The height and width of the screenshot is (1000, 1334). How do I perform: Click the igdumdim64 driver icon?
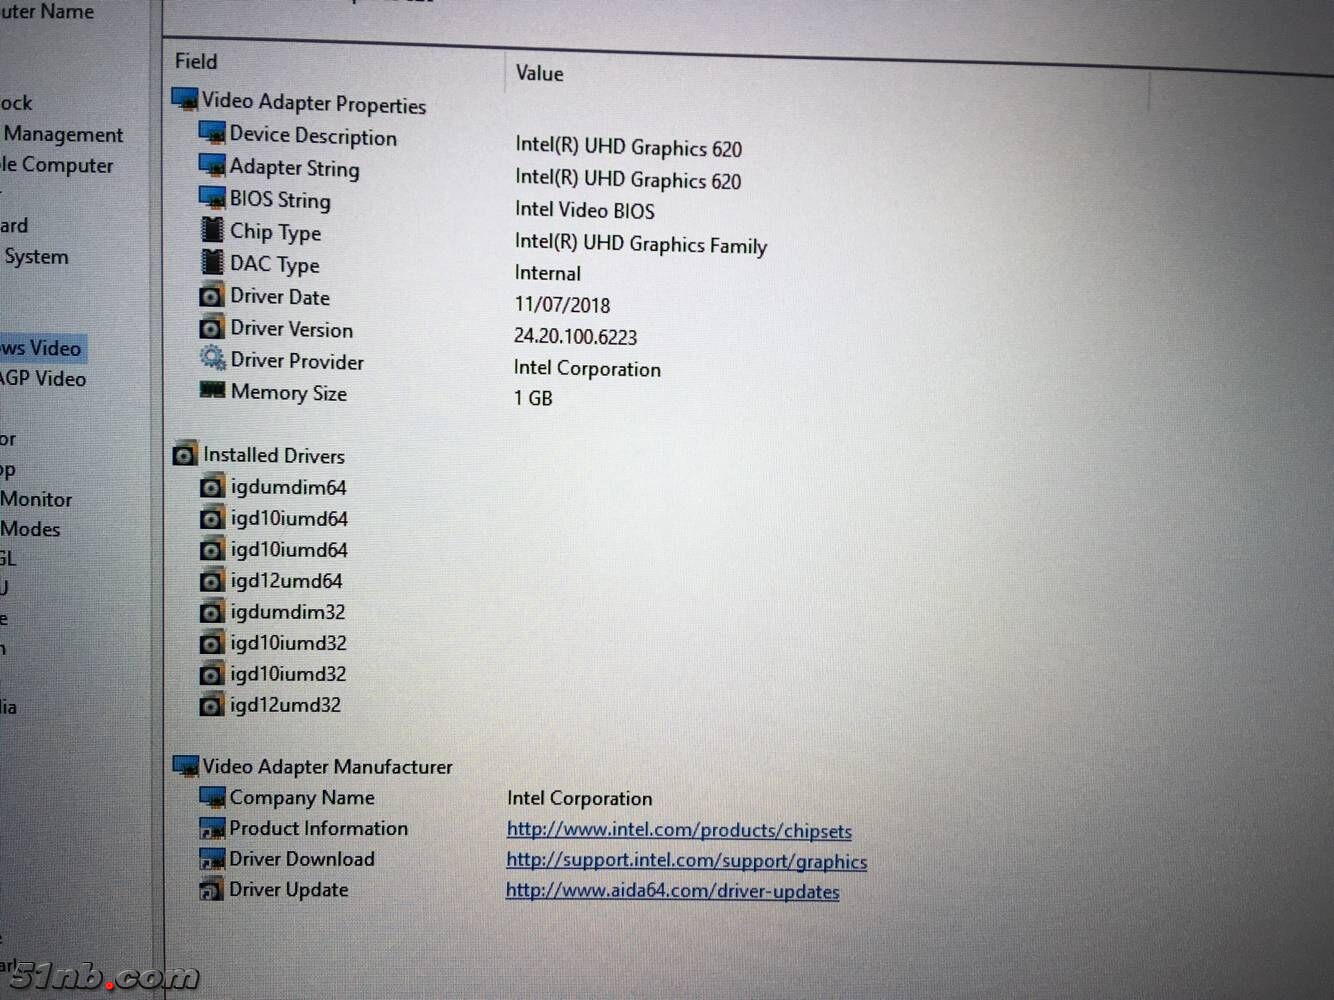click(x=211, y=487)
